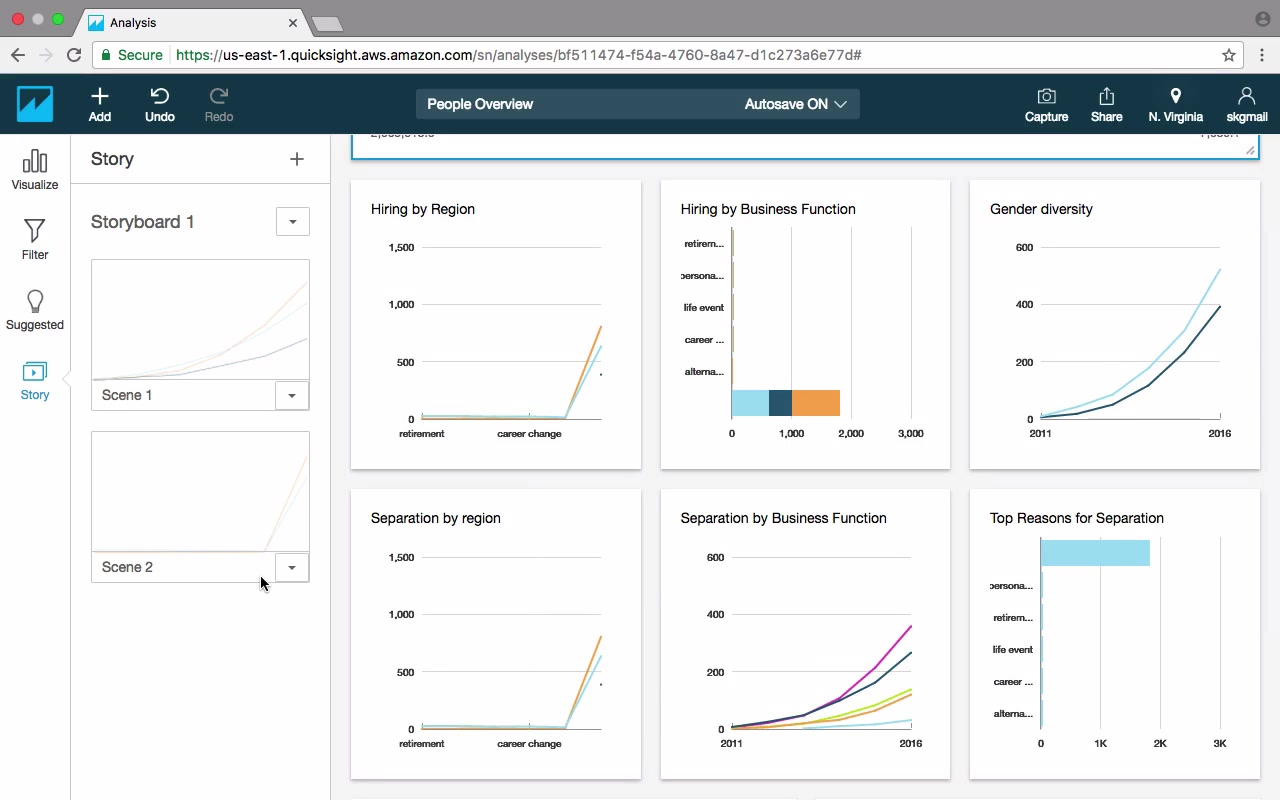The width and height of the screenshot is (1280, 800).
Task: Add a new scene with plus icon
Action: [296, 159]
